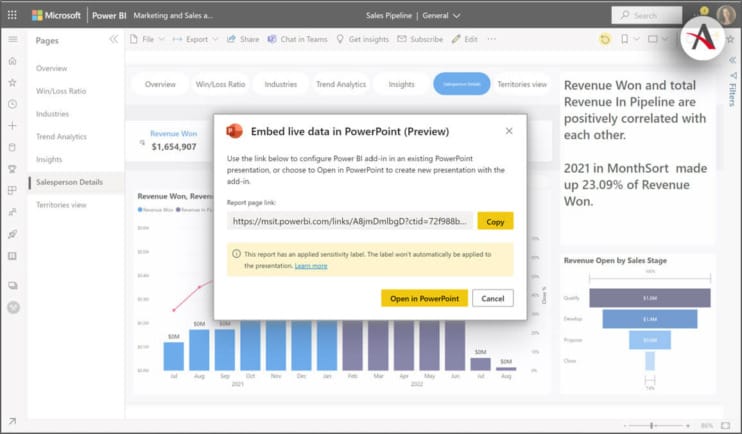Select Industries page in Pages pane
The image size is (742, 434).
pyautogui.click(x=53, y=114)
